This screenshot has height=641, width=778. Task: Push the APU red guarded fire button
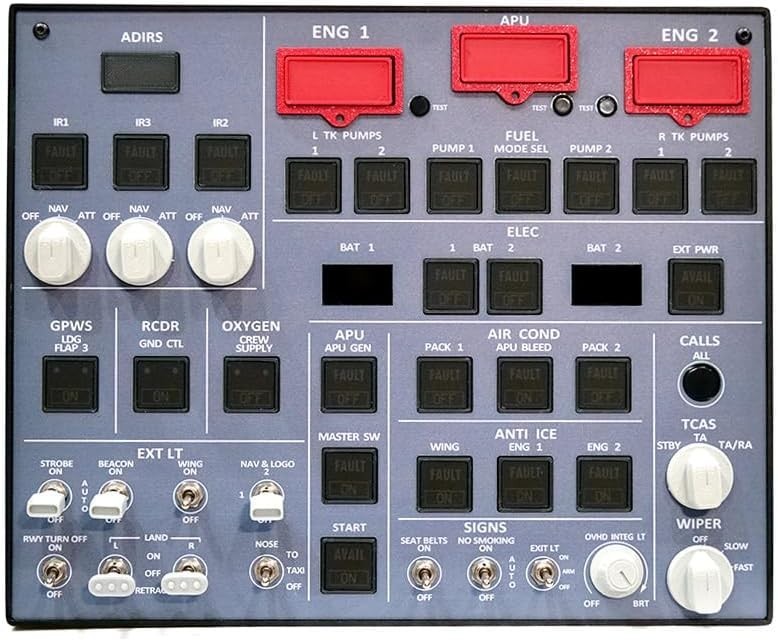pyautogui.click(x=515, y=61)
